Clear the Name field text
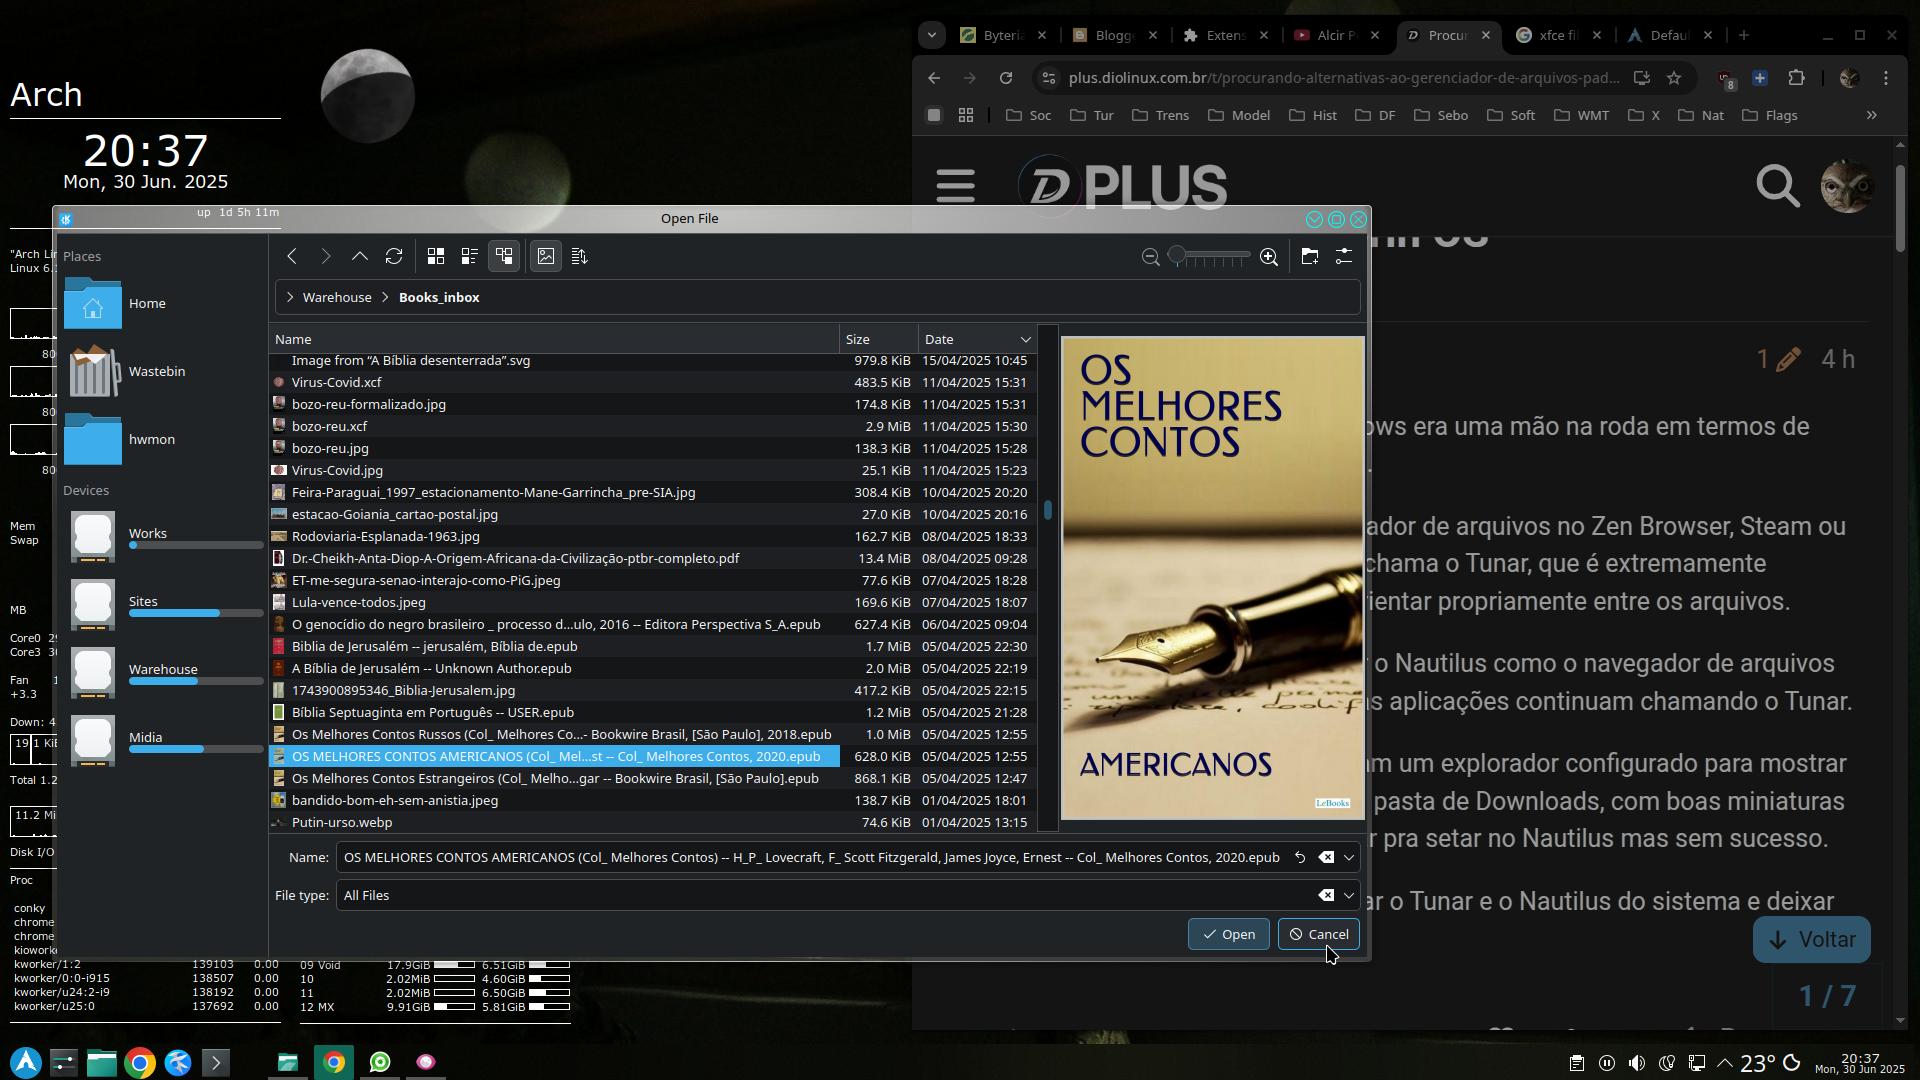This screenshot has height=1080, width=1920. [1326, 858]
